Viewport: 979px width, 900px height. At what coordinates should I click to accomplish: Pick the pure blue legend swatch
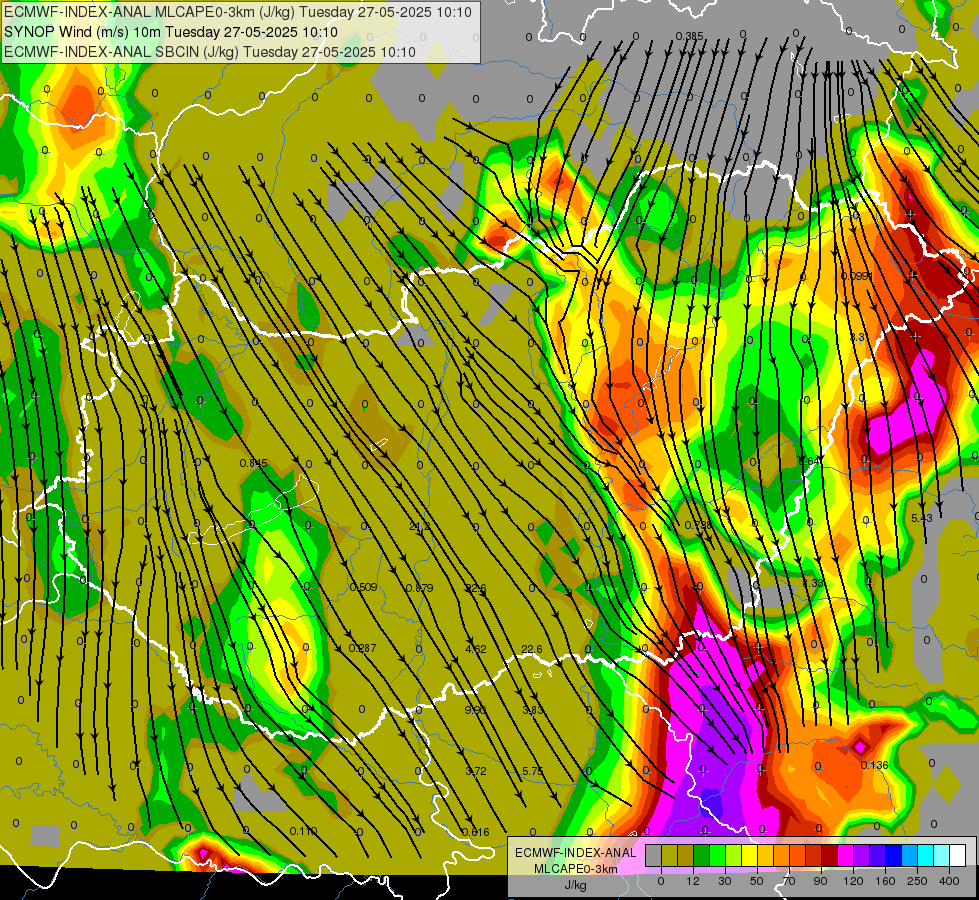(x=893, y=855)
